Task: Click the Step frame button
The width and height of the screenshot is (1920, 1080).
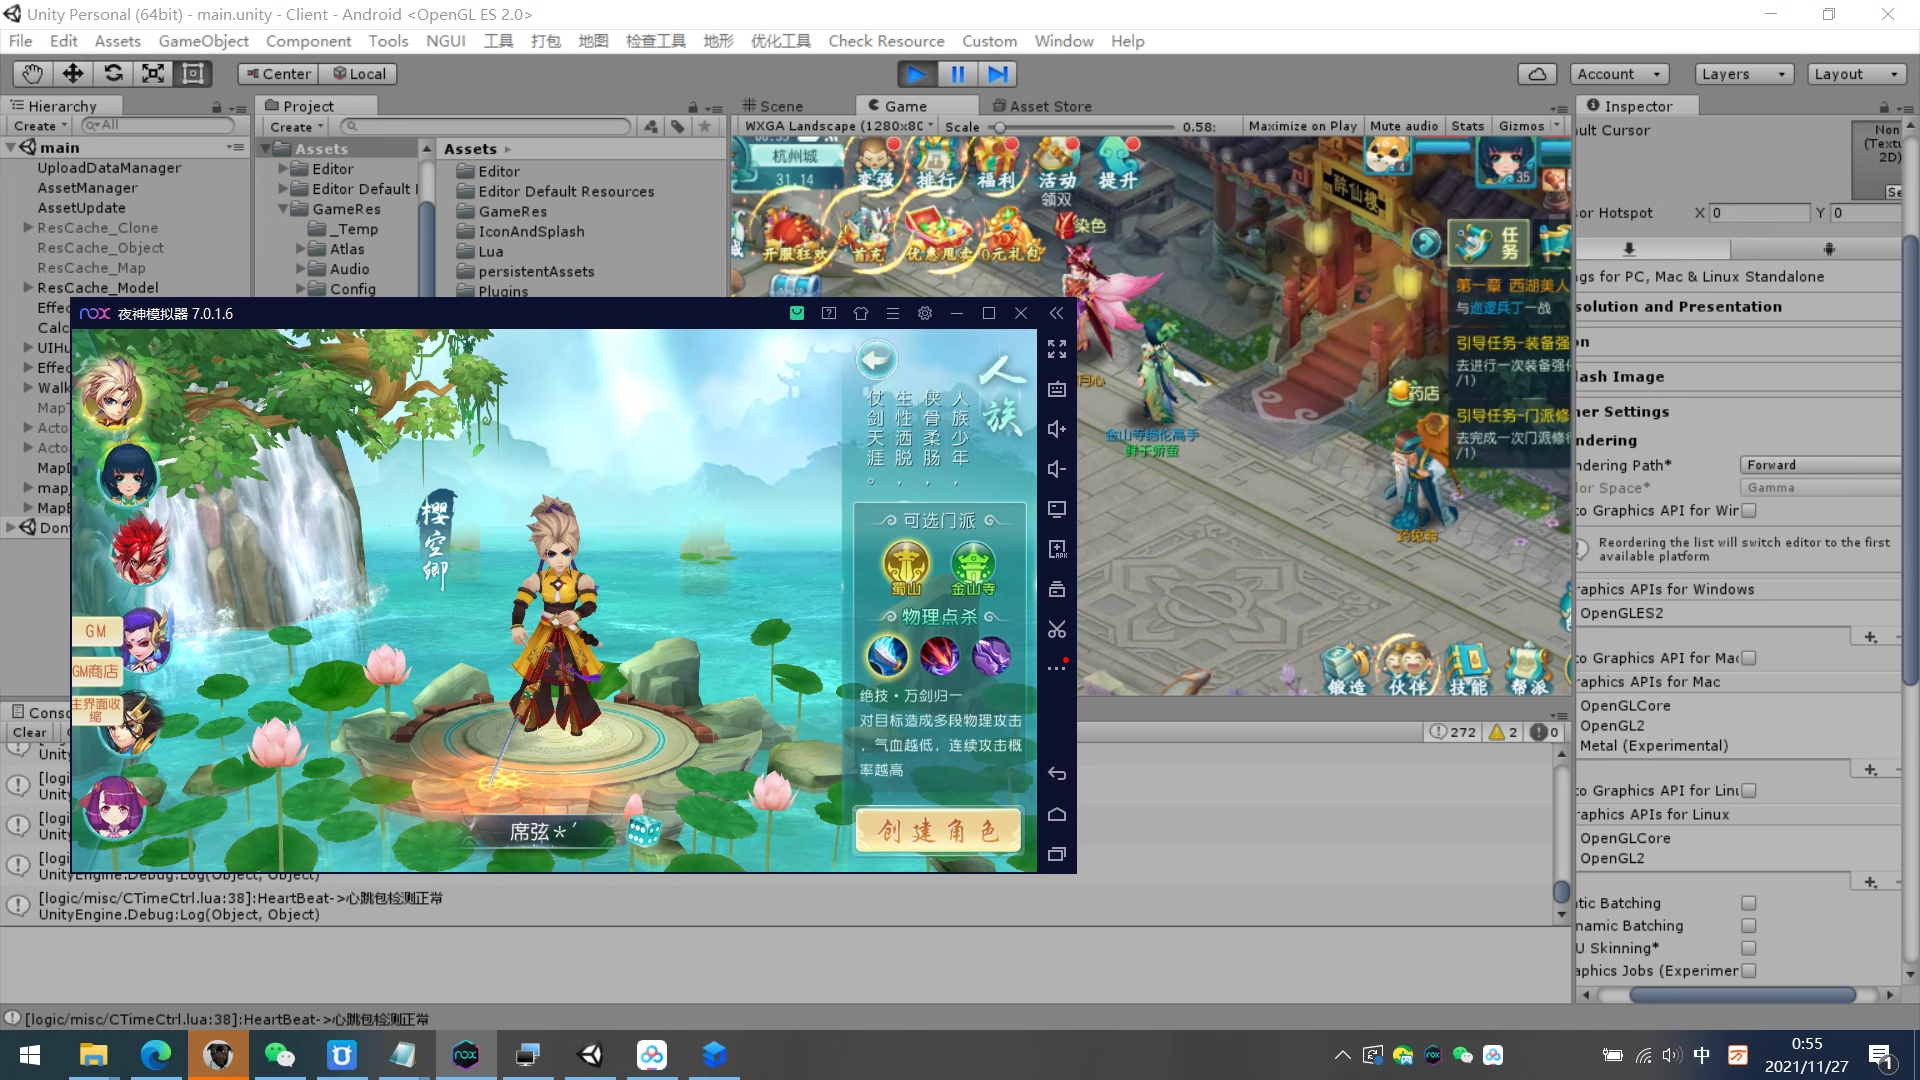Action: click(997, 74)
